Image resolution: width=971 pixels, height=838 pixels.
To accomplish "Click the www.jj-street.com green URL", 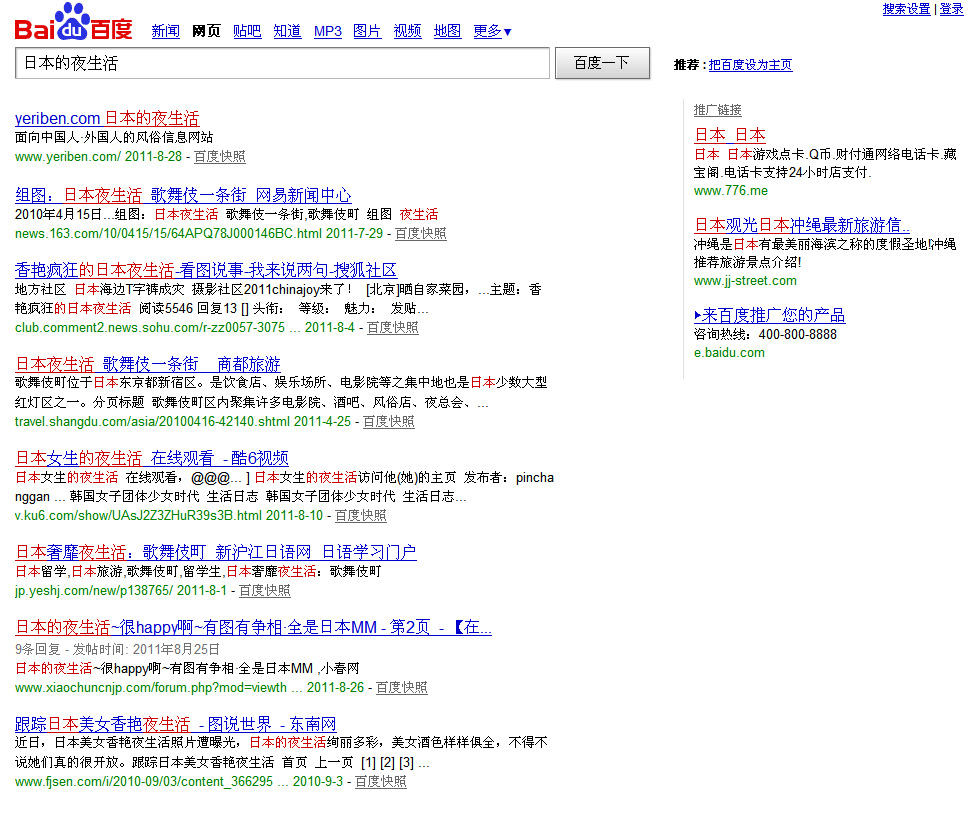I will click(745, 281).
